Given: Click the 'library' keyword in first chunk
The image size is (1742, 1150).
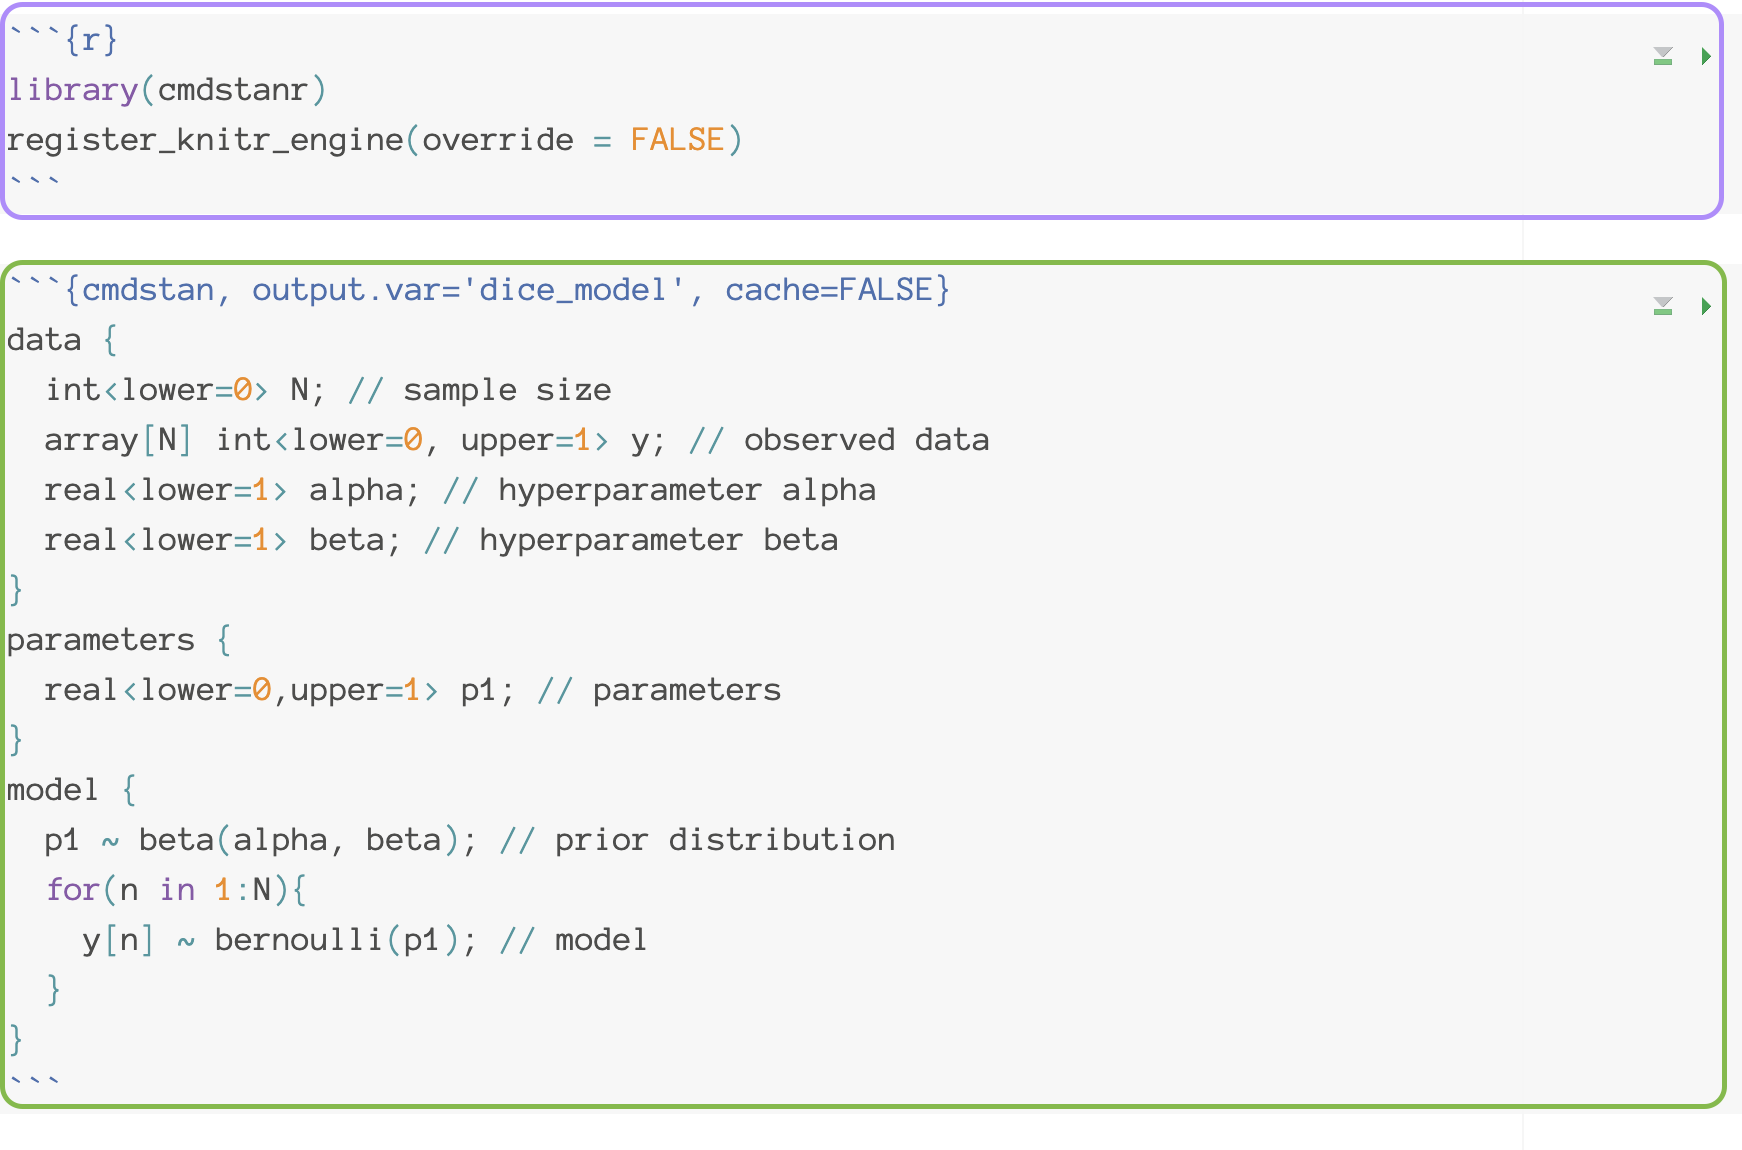Looking at the screenshot, I should [x=72, y=90].
